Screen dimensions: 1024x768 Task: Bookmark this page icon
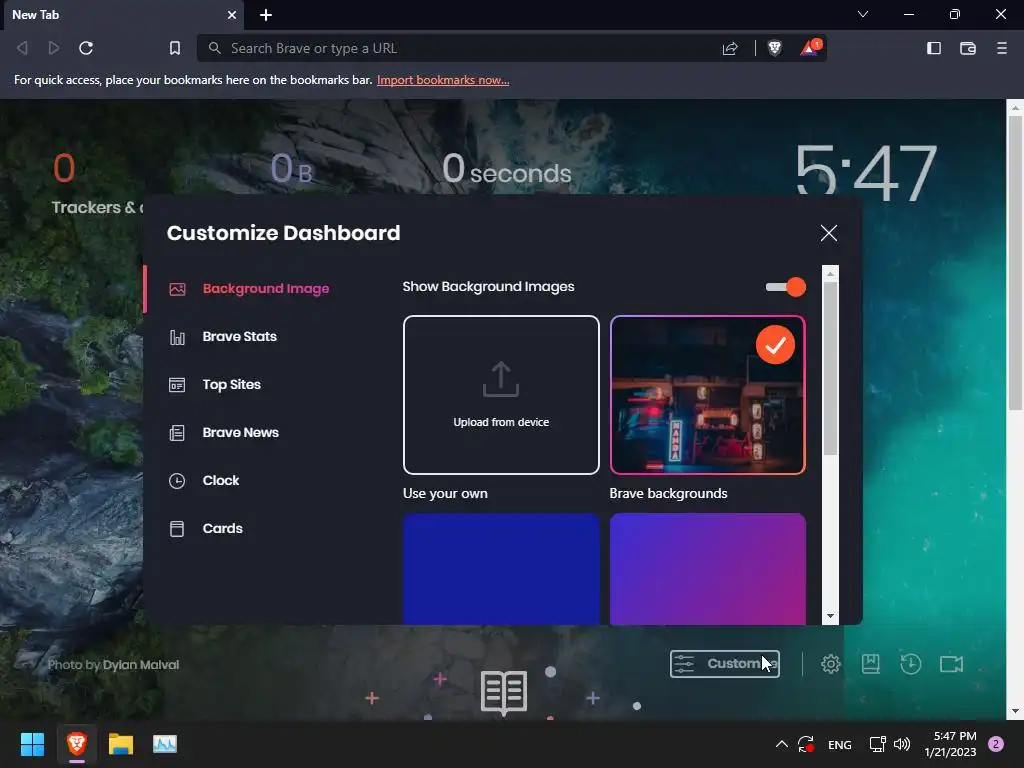coord(174,48)
